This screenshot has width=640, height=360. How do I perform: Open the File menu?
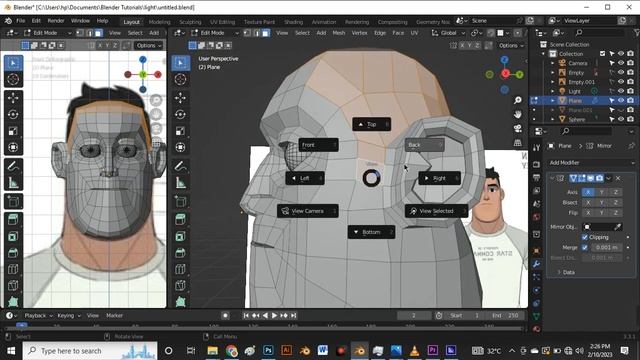(x=20, y=21)
